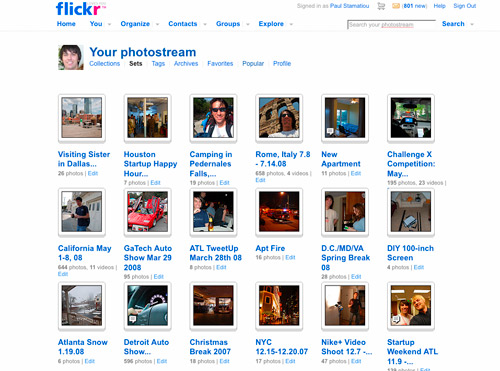Open the NYC 12.15-12.20.07 thumbnail
Screen dimensions: 500x371
pyautogui.click(x=279, y=305)
